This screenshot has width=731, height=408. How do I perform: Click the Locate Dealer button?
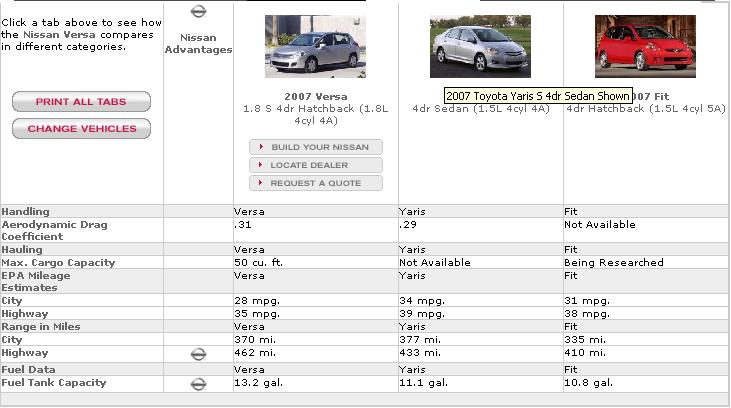tap(315, 165)
